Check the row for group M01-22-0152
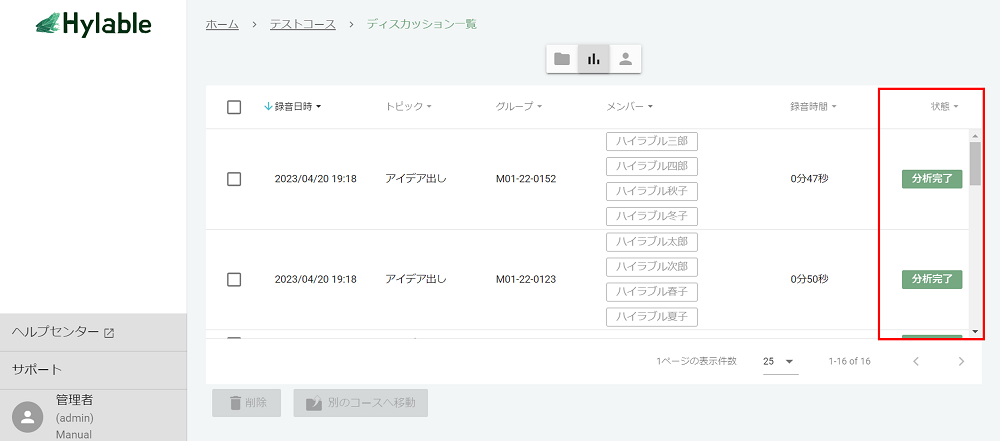Image resolution: width=1000 pixels, height=441 pixels. [x=234, y=179]
